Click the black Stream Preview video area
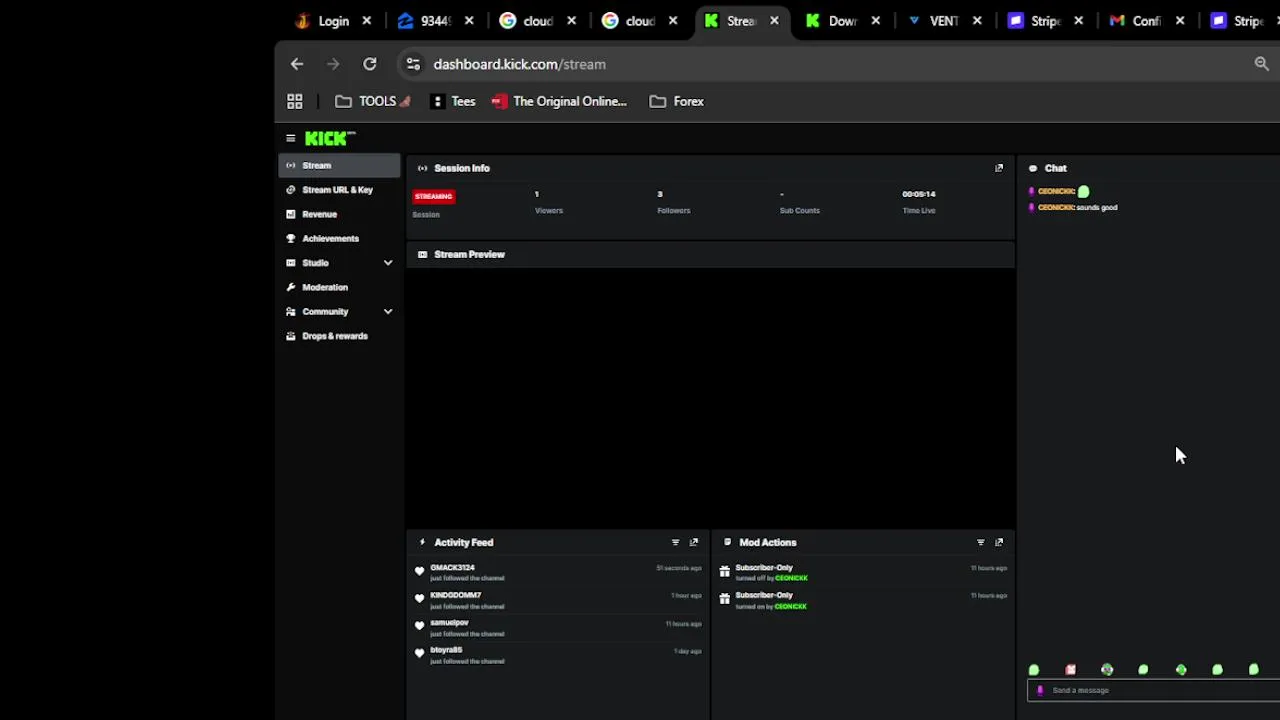 pyautogui.click(x=711, y=396)
